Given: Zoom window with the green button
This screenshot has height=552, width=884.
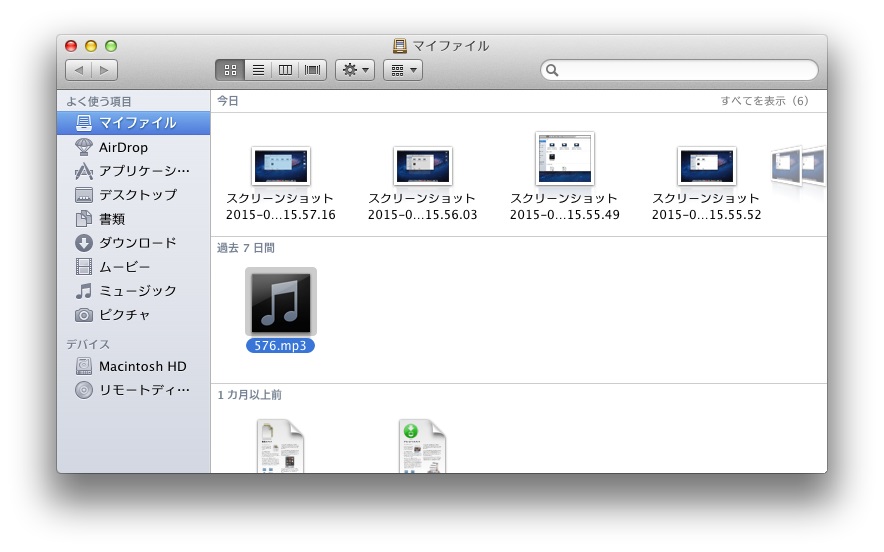Looking at the screenshot, I should tap(111, 46).
